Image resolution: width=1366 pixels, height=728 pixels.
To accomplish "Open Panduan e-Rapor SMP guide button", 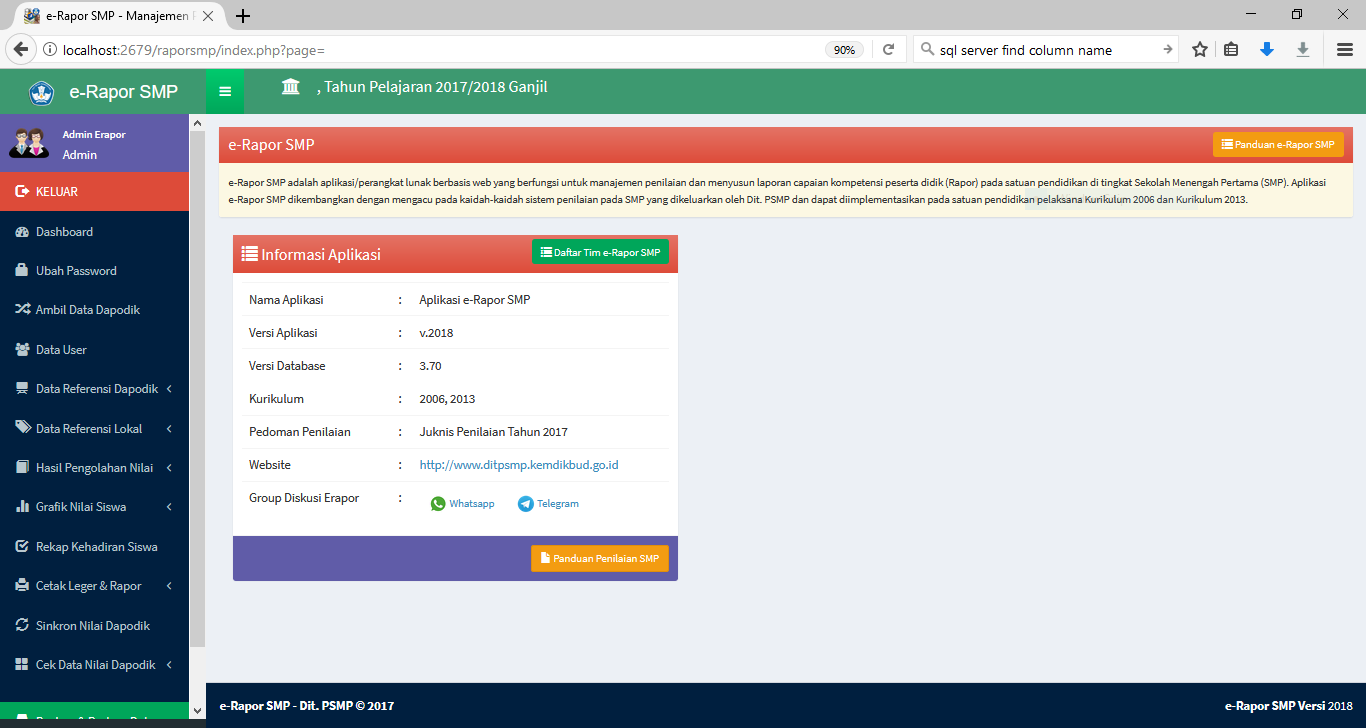I will [1278, 145].
